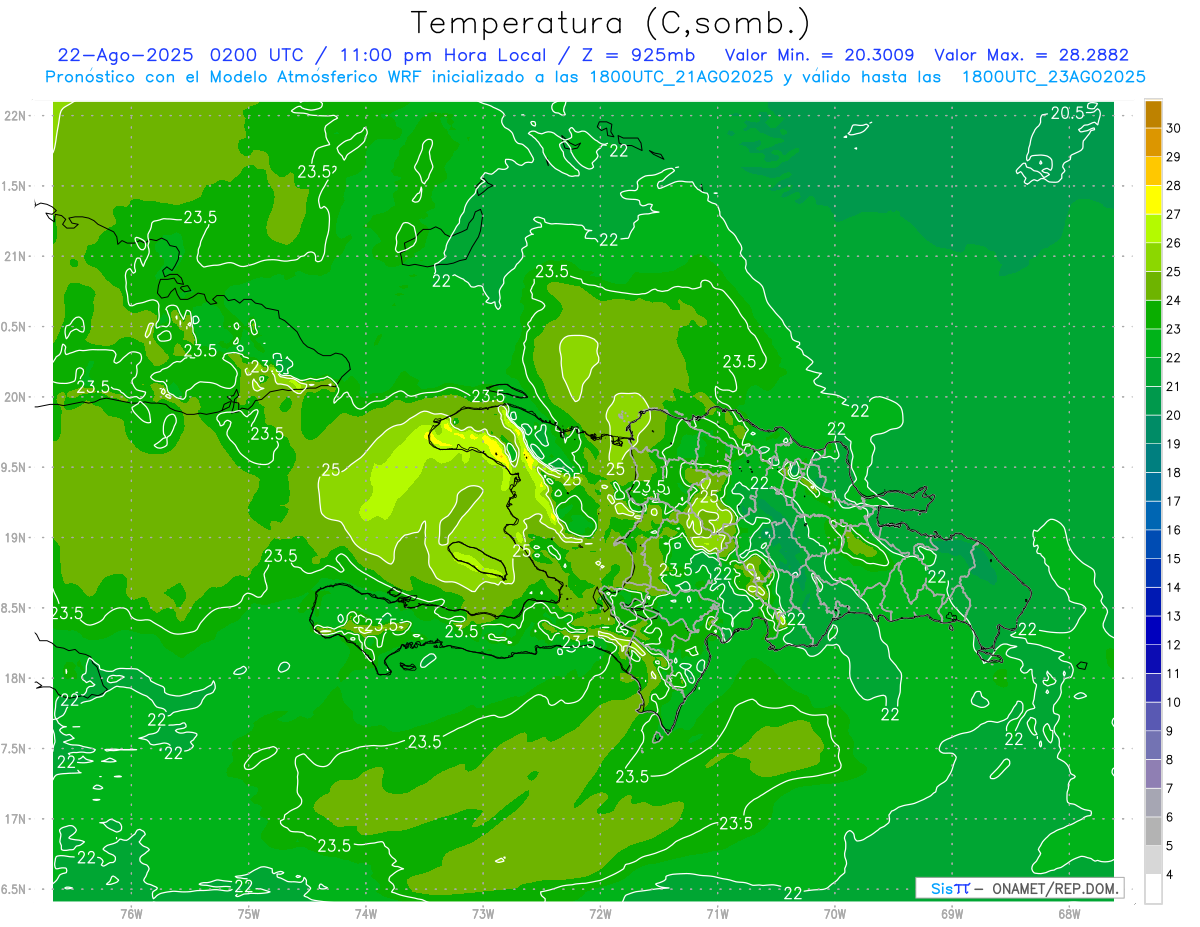Viewport: 1200px width, 927px height.
Task: Click the '17' label on the color scale
Action: pos(1174,501)
